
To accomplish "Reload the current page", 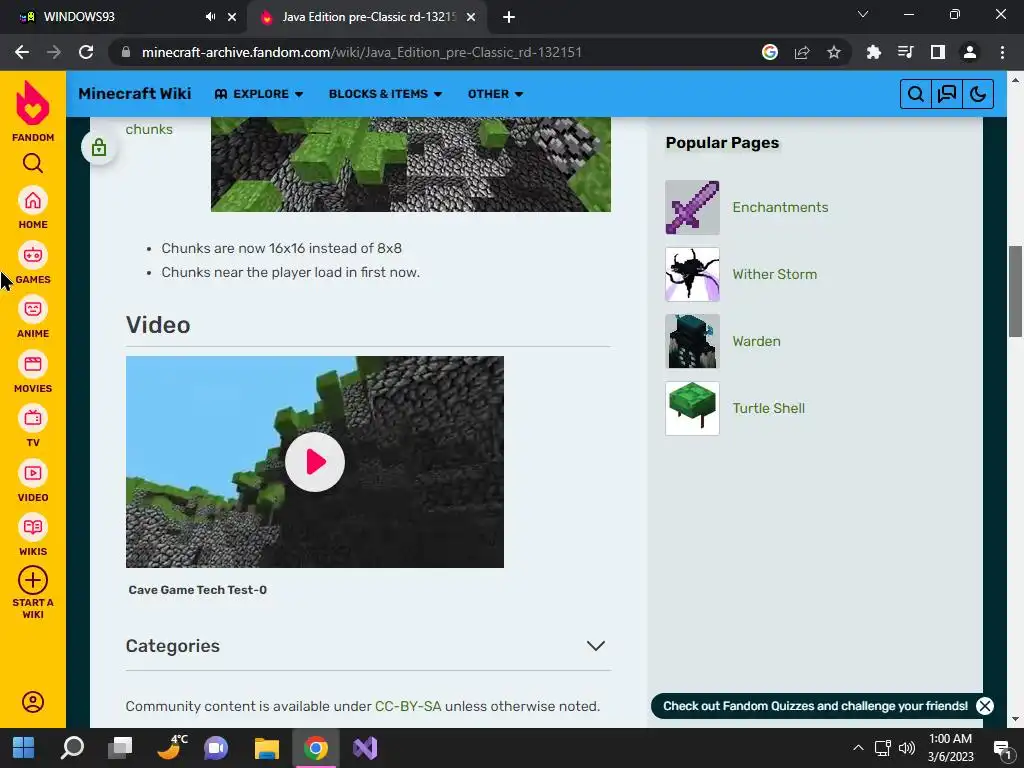I will click(x=86, y=52).
